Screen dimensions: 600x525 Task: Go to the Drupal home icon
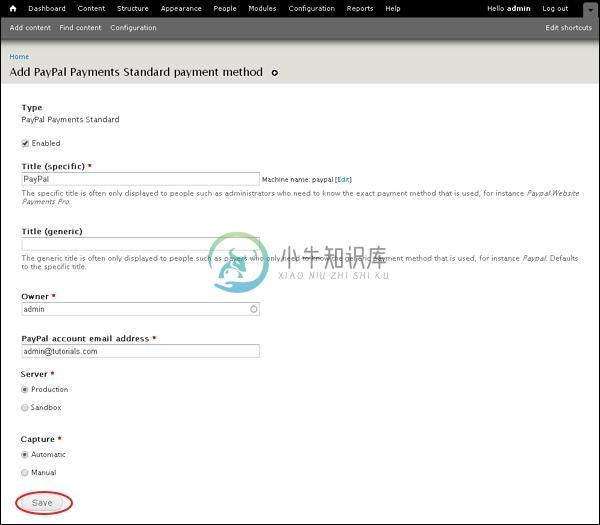(13, 8)
